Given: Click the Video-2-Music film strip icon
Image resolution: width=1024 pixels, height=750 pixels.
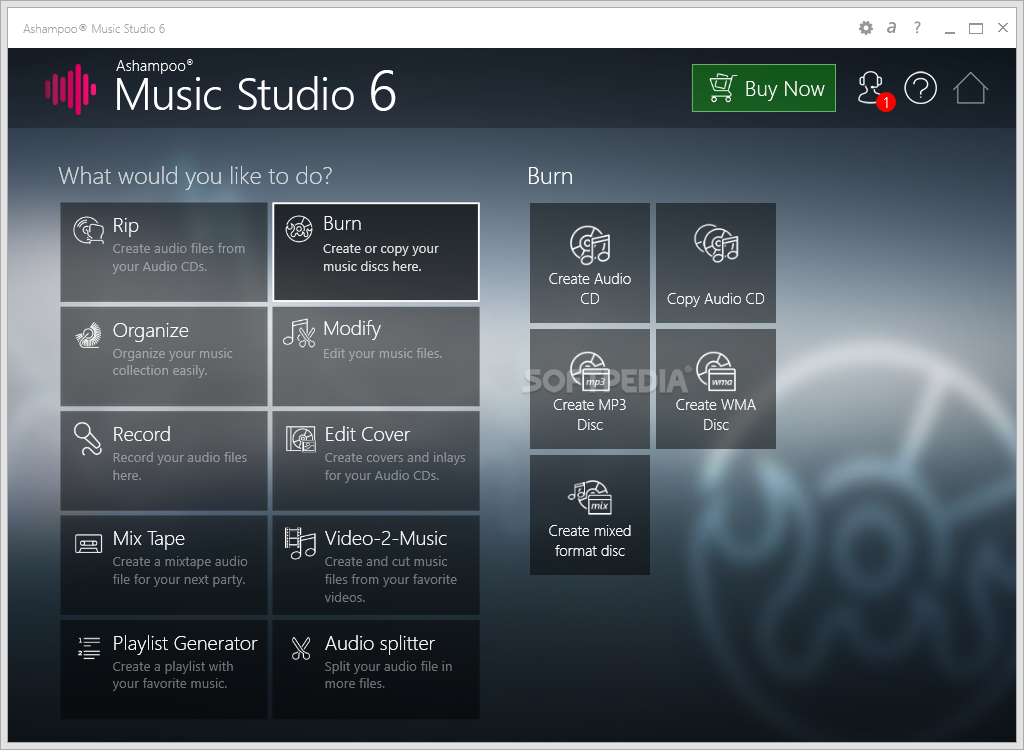Looking at the screenshot, I should point(300,544).
